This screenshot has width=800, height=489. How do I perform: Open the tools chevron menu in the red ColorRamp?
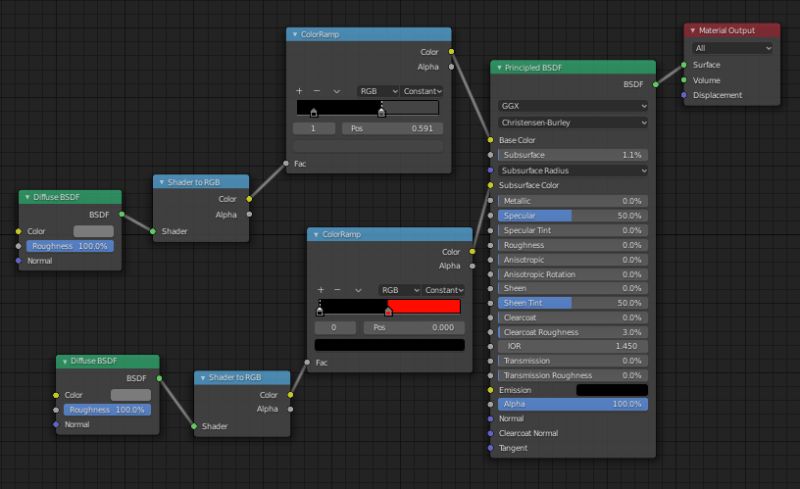(358, 290)
